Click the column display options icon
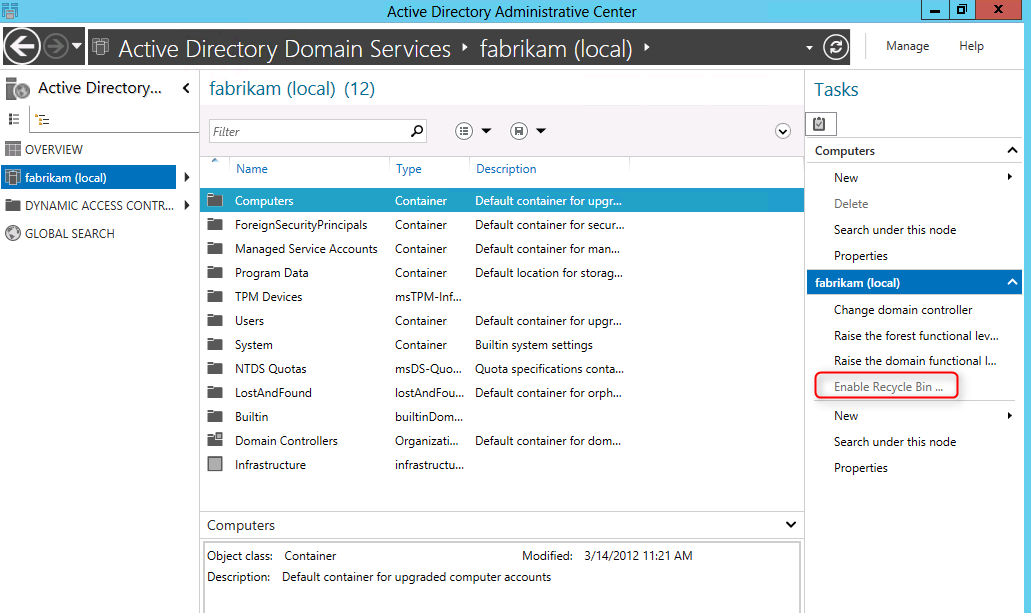This screenshot has width=1031, height=613. click(x=466, y=131)
